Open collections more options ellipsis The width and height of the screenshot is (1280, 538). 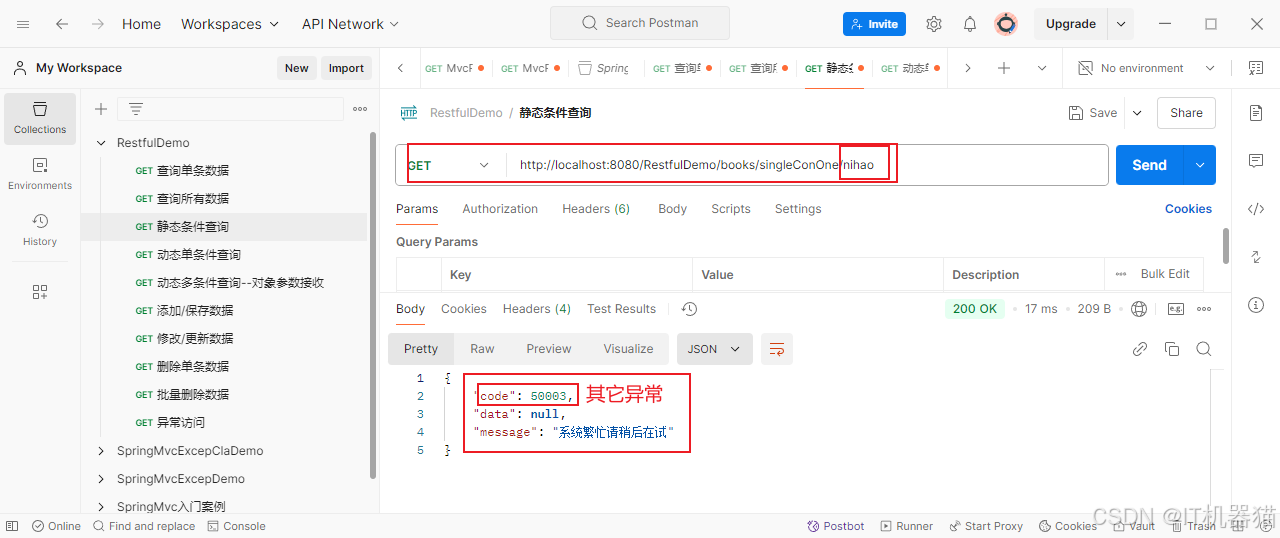coord(360,109)
